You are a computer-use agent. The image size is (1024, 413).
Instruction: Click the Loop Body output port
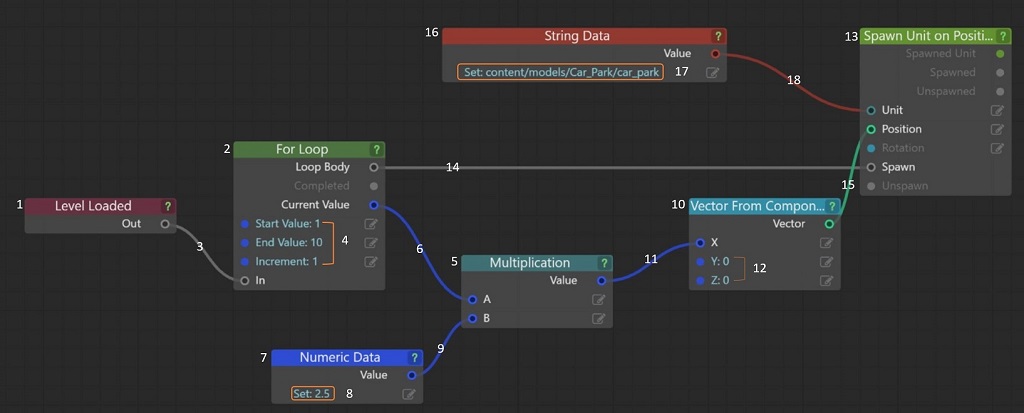tap(374, 168)
